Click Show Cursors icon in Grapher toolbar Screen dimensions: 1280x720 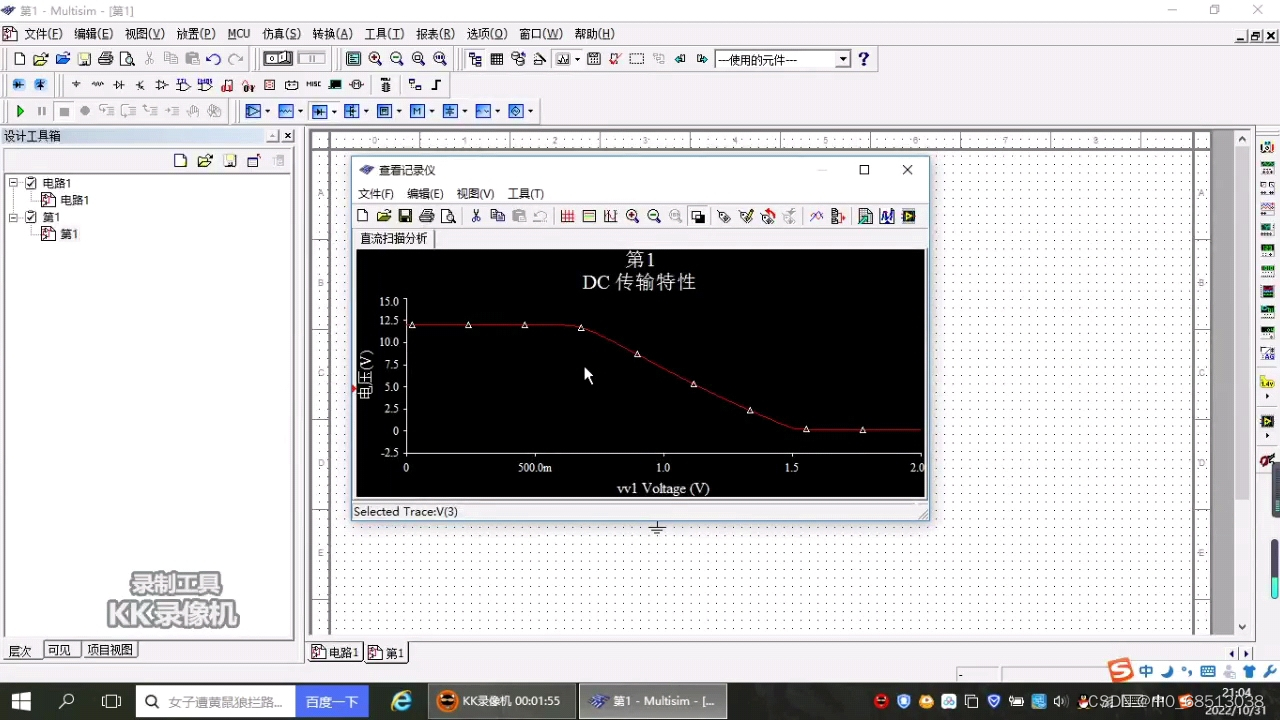(x=609, y=216)
